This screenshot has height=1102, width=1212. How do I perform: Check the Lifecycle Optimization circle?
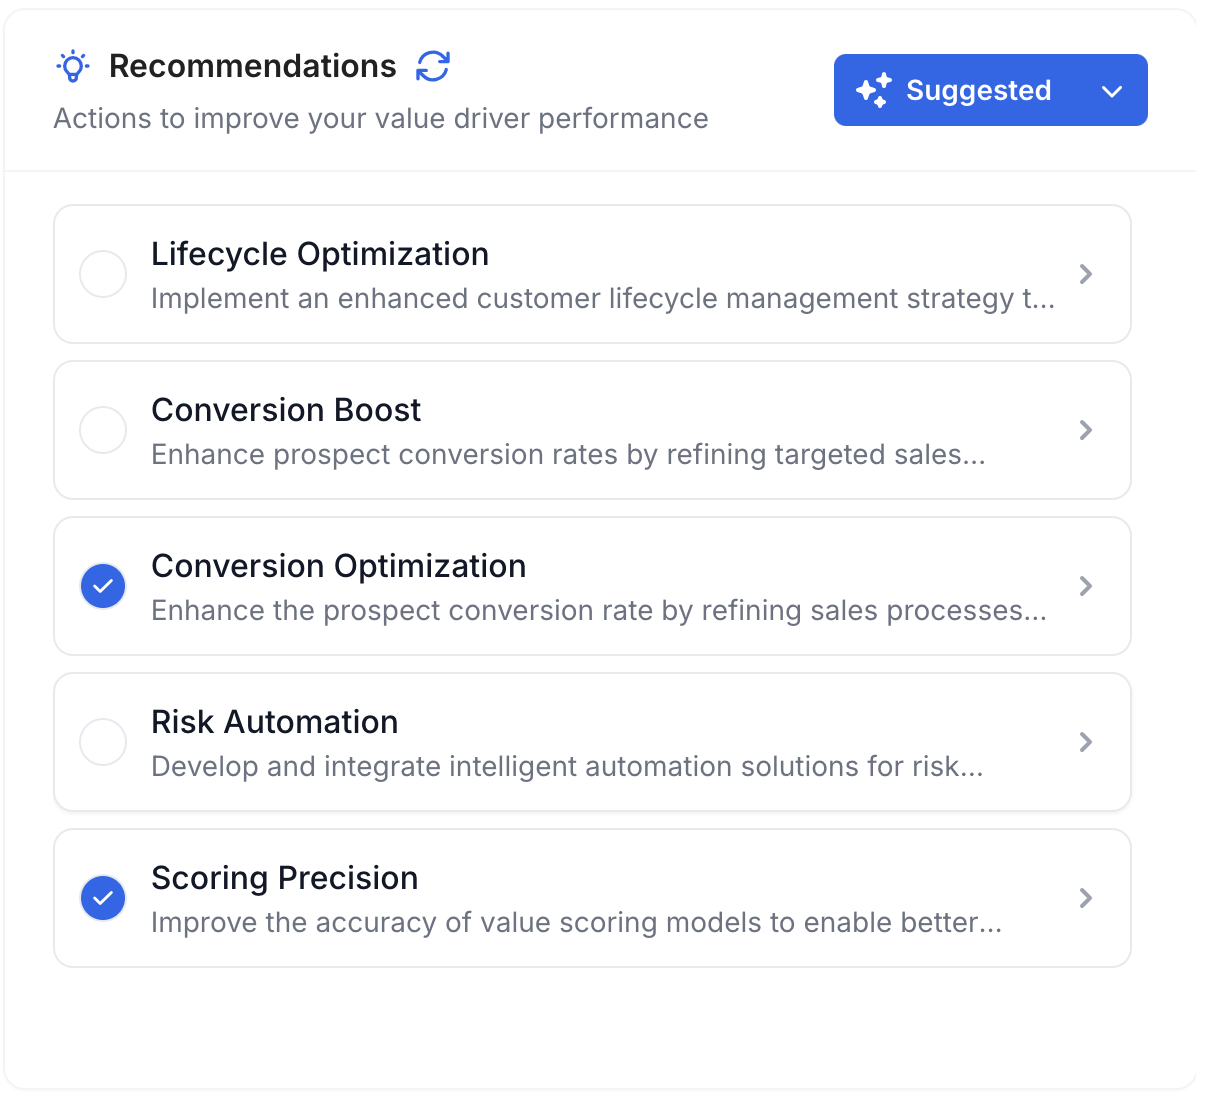103,274
